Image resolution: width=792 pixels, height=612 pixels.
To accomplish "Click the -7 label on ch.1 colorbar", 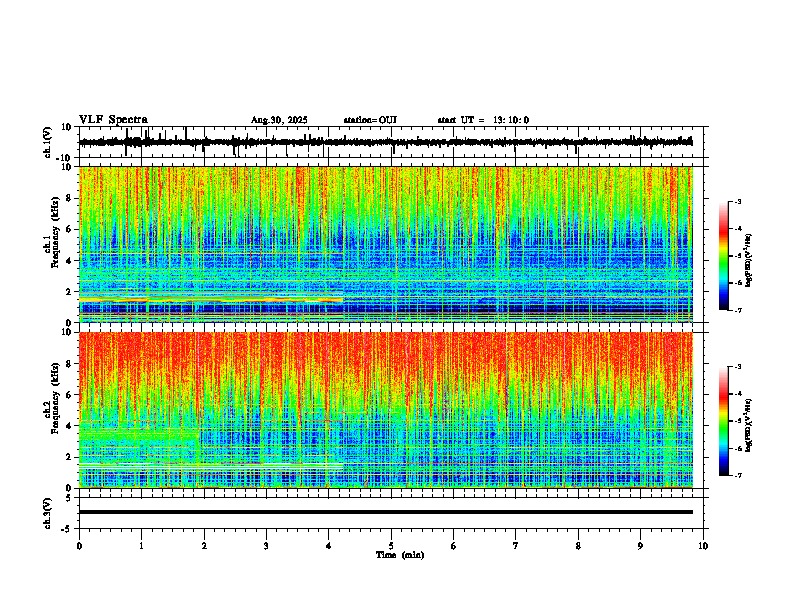I will coord(738,310).
